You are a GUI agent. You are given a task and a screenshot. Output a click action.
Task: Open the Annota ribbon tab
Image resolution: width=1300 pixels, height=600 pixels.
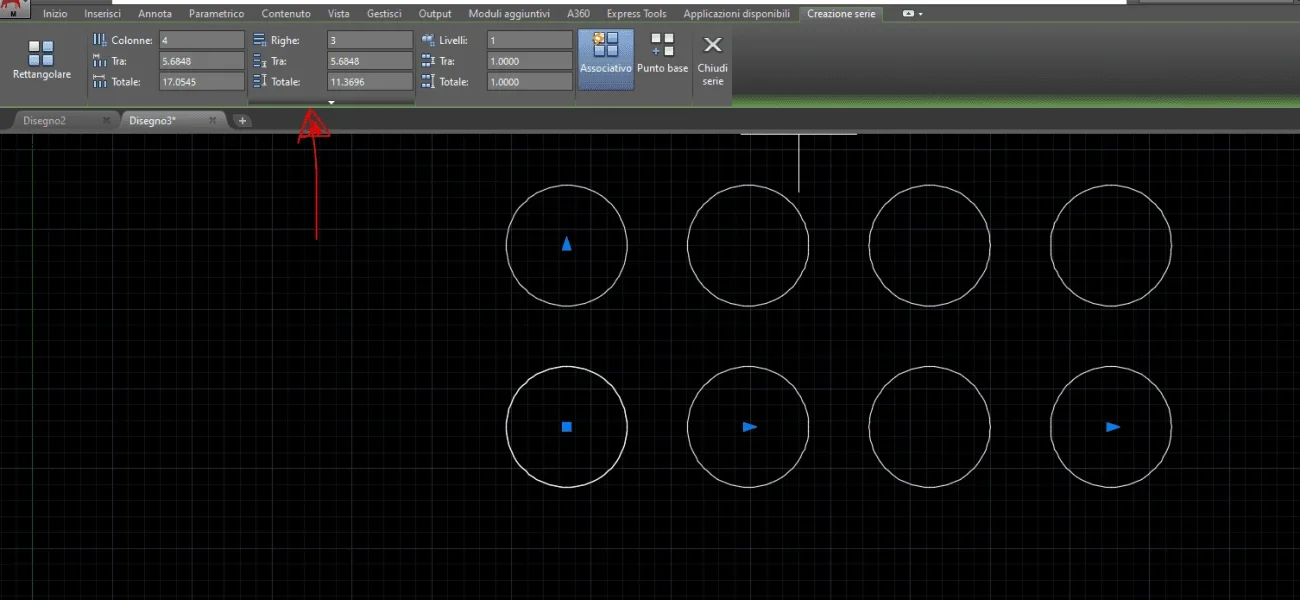(x=155, y=14)
